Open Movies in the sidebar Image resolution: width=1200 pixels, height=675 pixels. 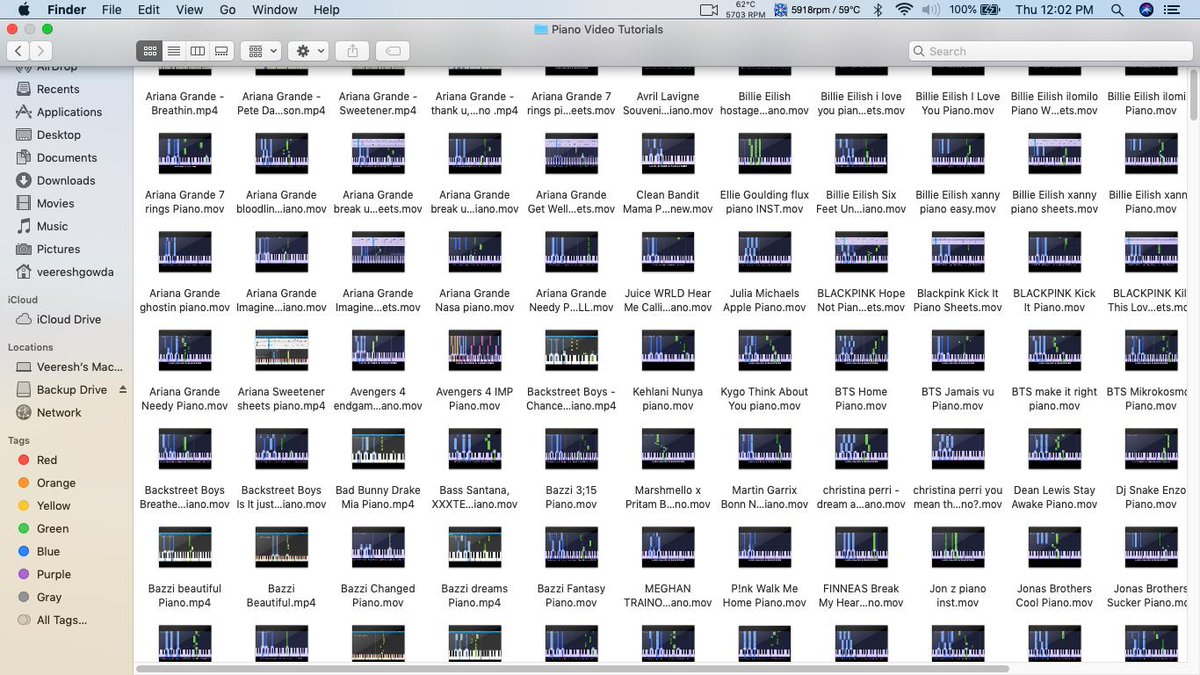click(x=55, y=204)
